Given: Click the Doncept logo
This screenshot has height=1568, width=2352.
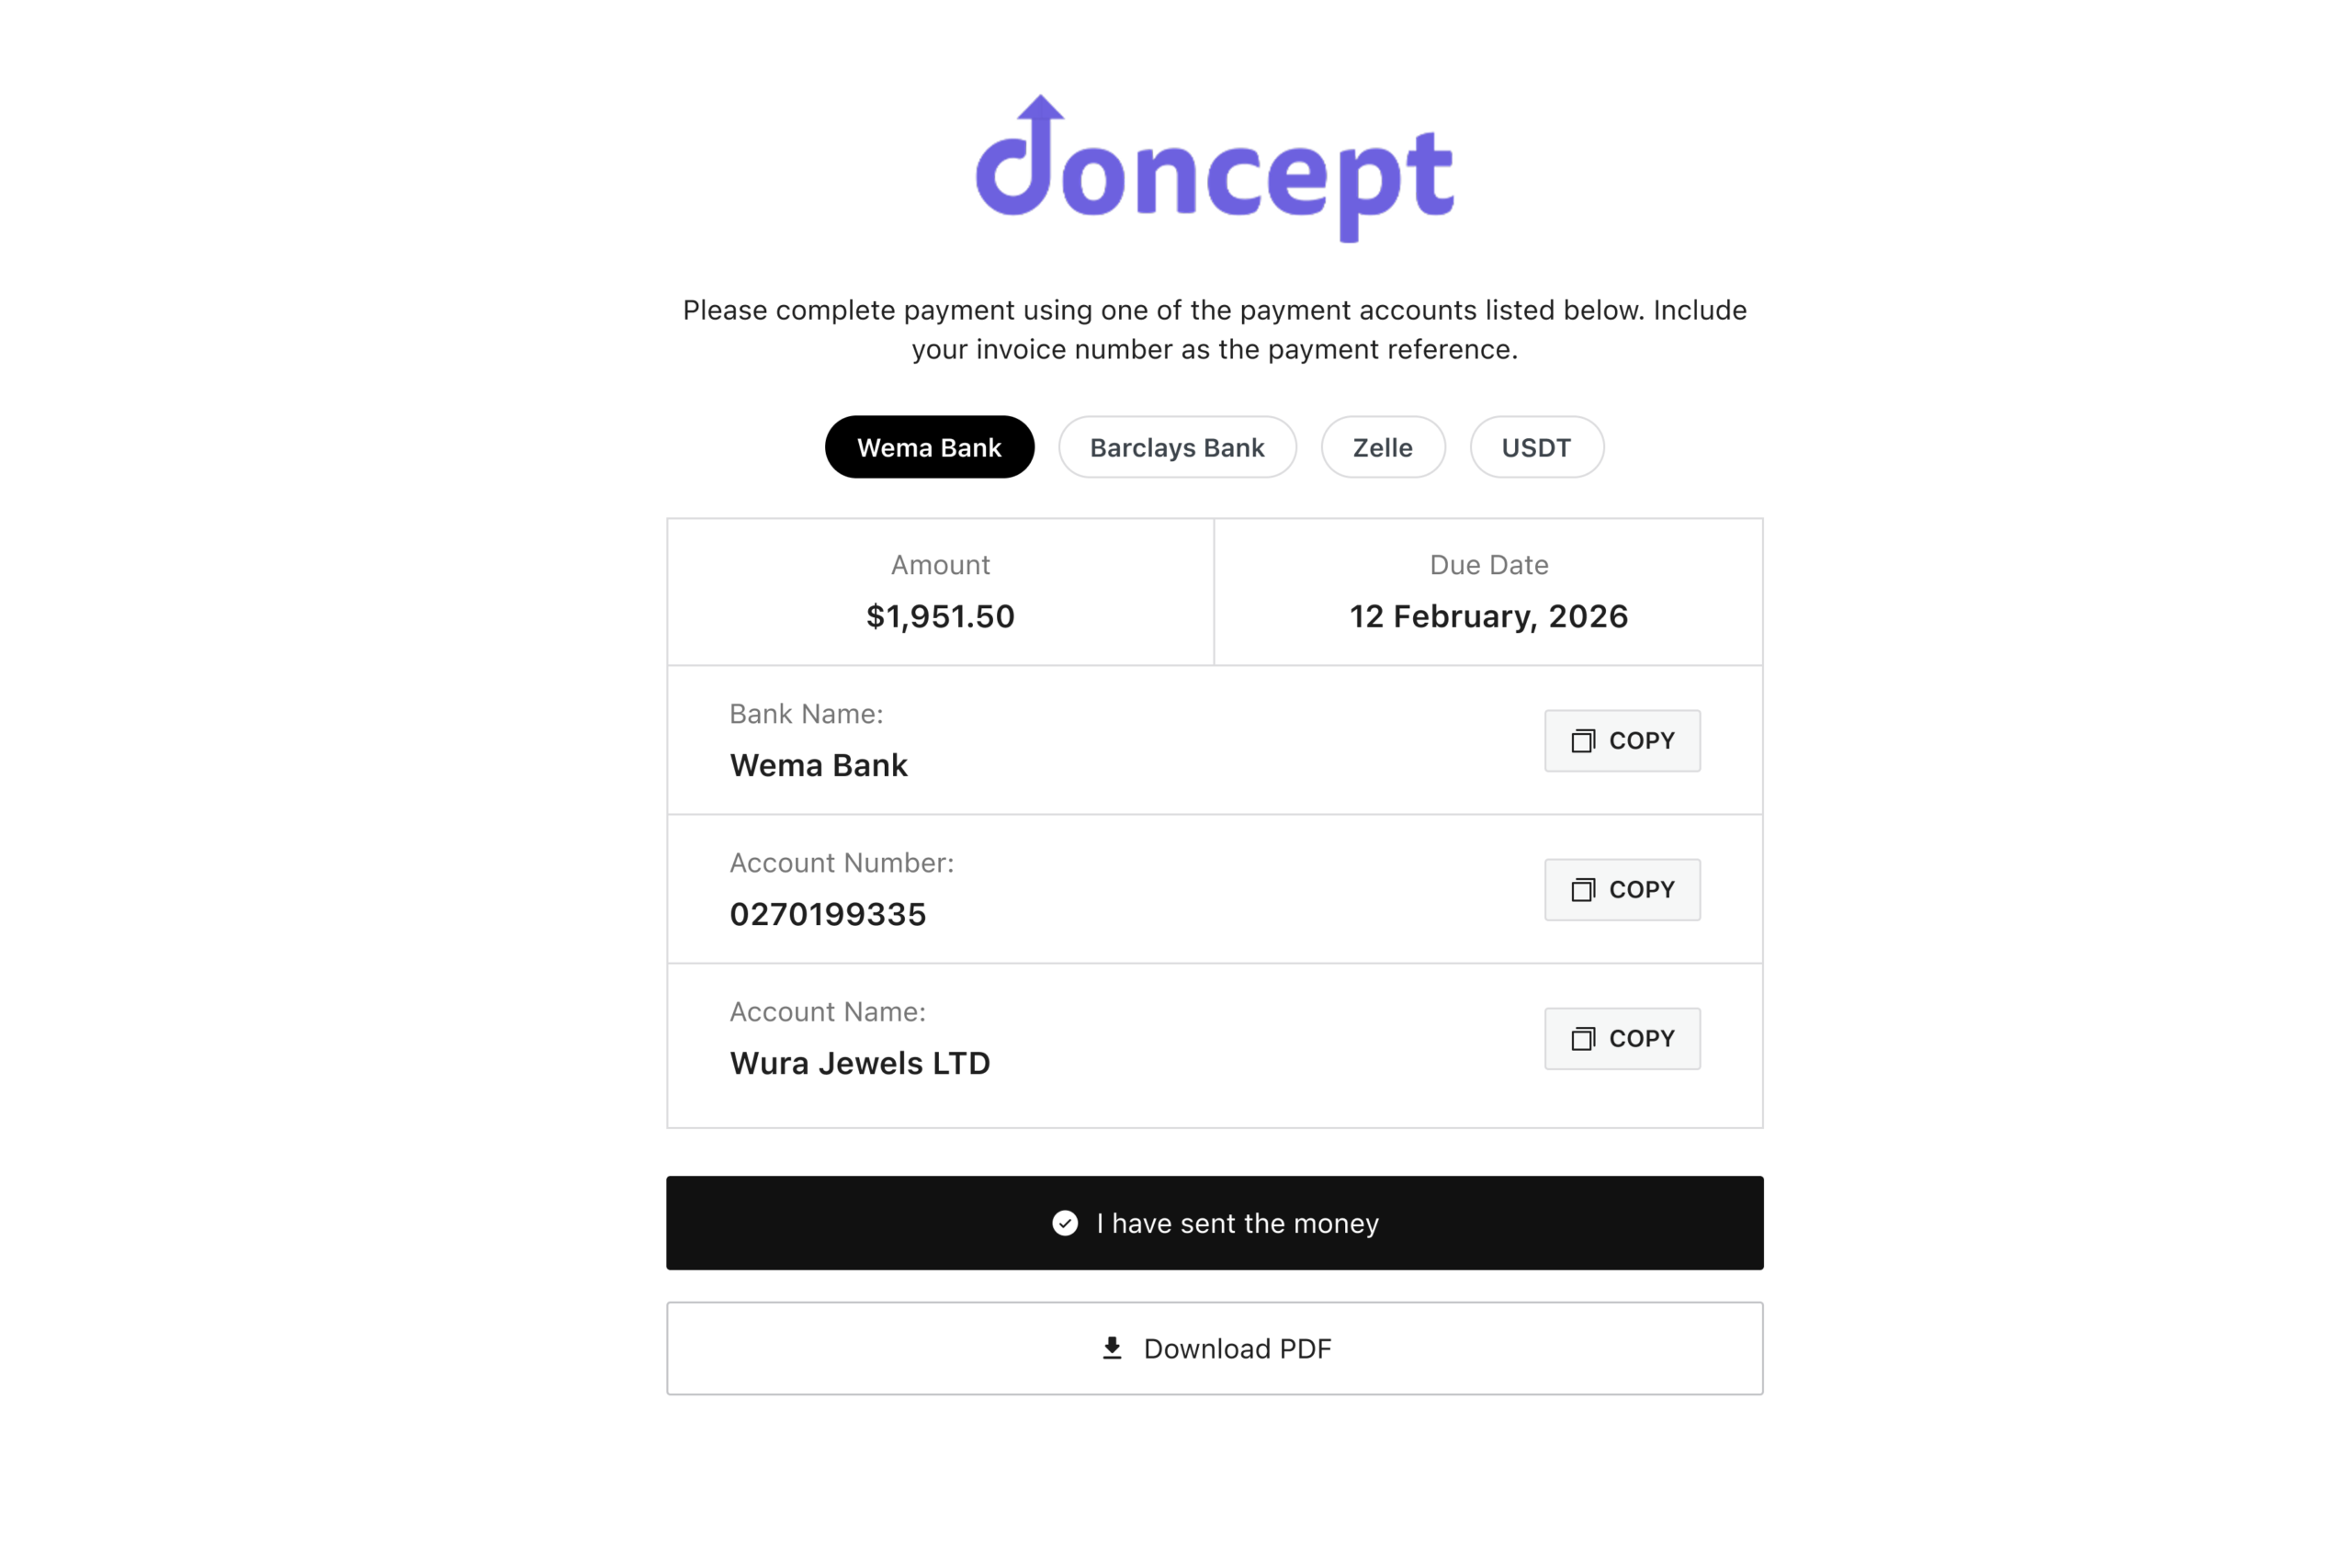Looking at the screenshot, I should [x=1214, y=168].
